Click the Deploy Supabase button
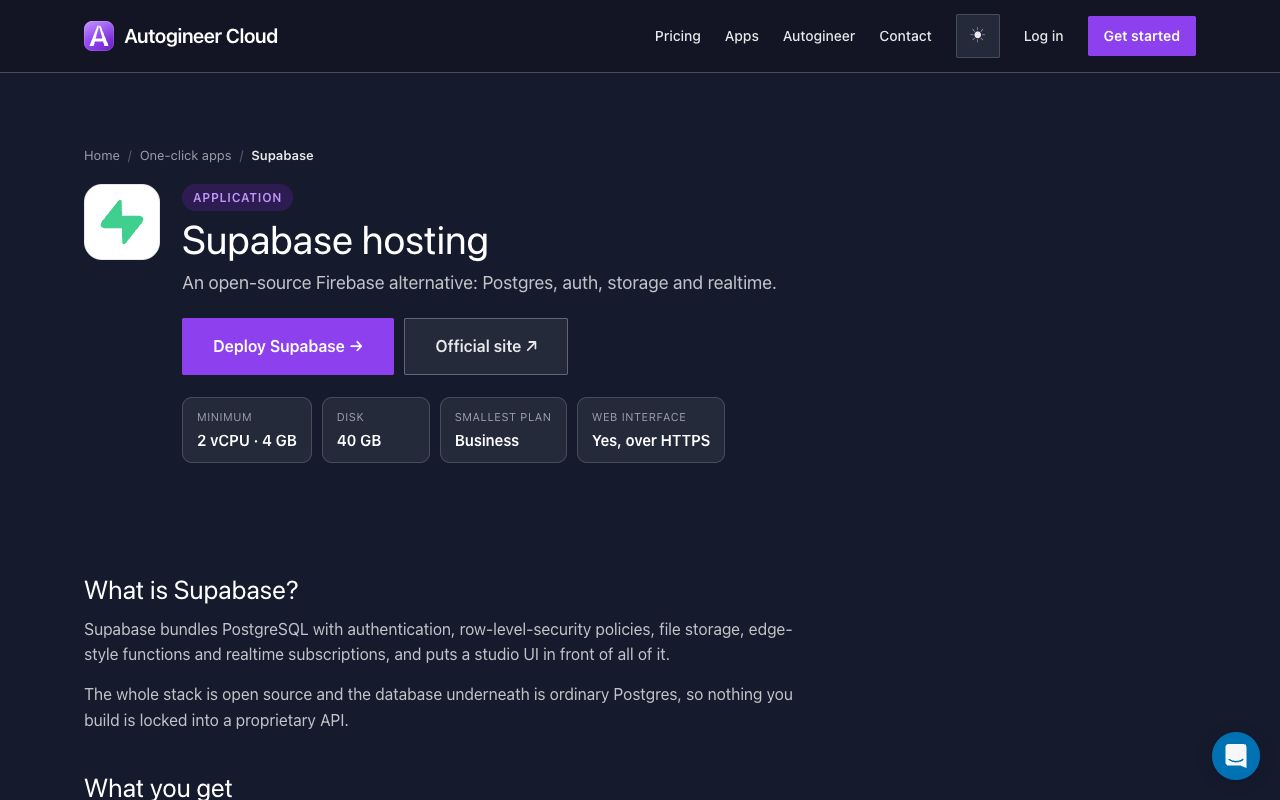This screenshot has height=800, width=1280. pyautogui.click(x=288, y=346)
